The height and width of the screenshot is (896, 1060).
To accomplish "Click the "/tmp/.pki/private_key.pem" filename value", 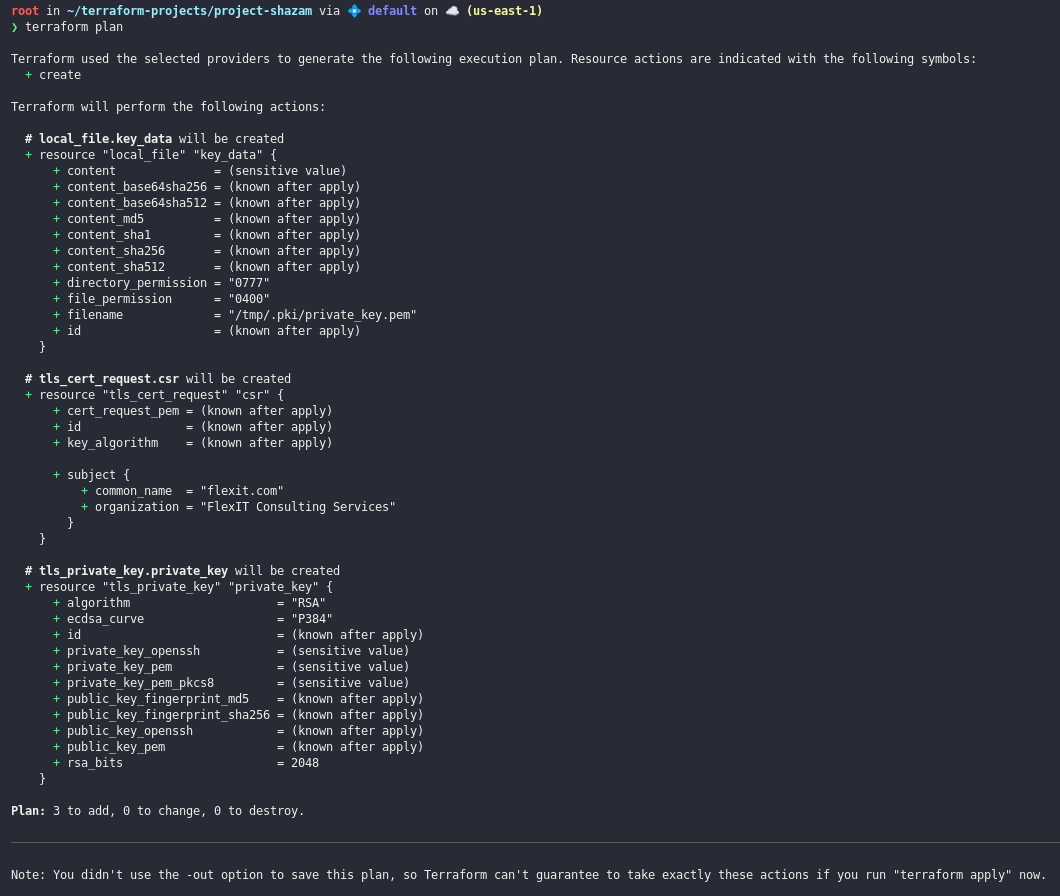I will pos(322,315).
